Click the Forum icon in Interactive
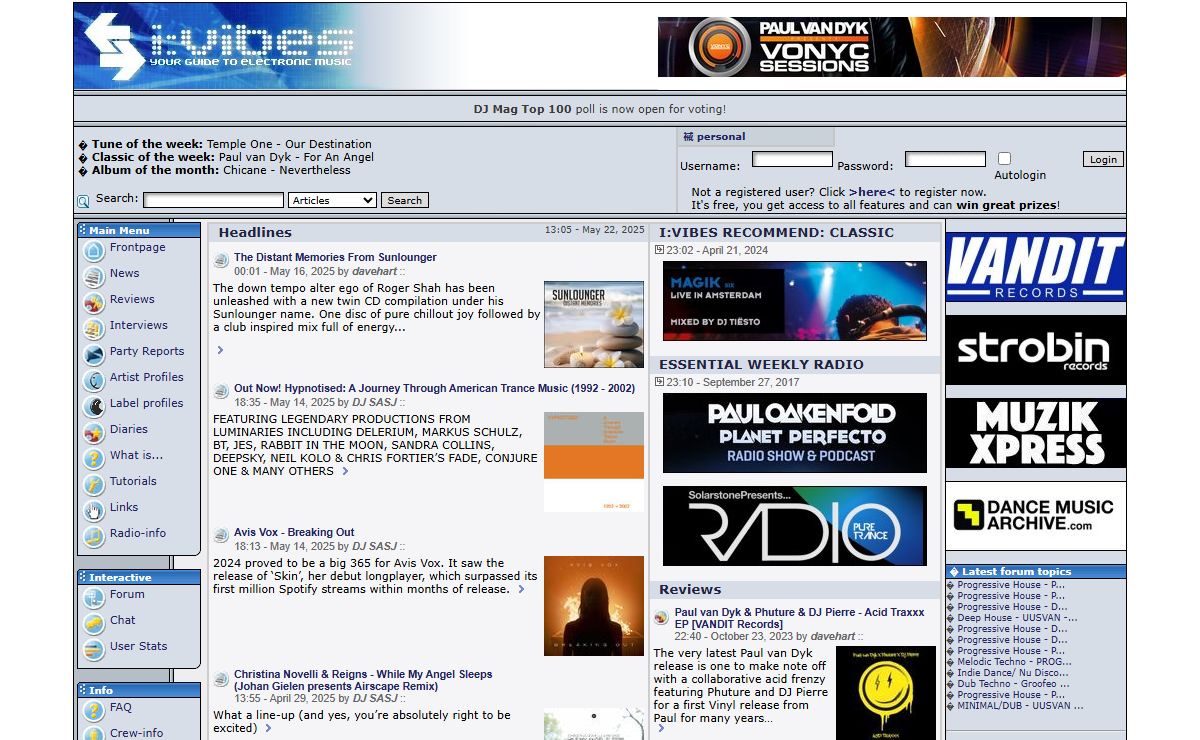1200x740 pixels. click(94, 597)
